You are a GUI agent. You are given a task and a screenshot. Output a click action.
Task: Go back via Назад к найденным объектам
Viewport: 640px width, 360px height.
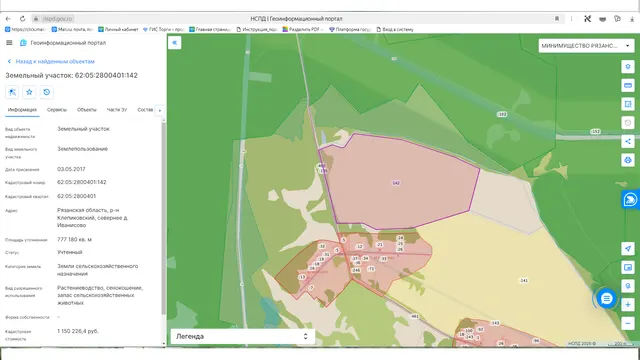click(x=51, y=61)
